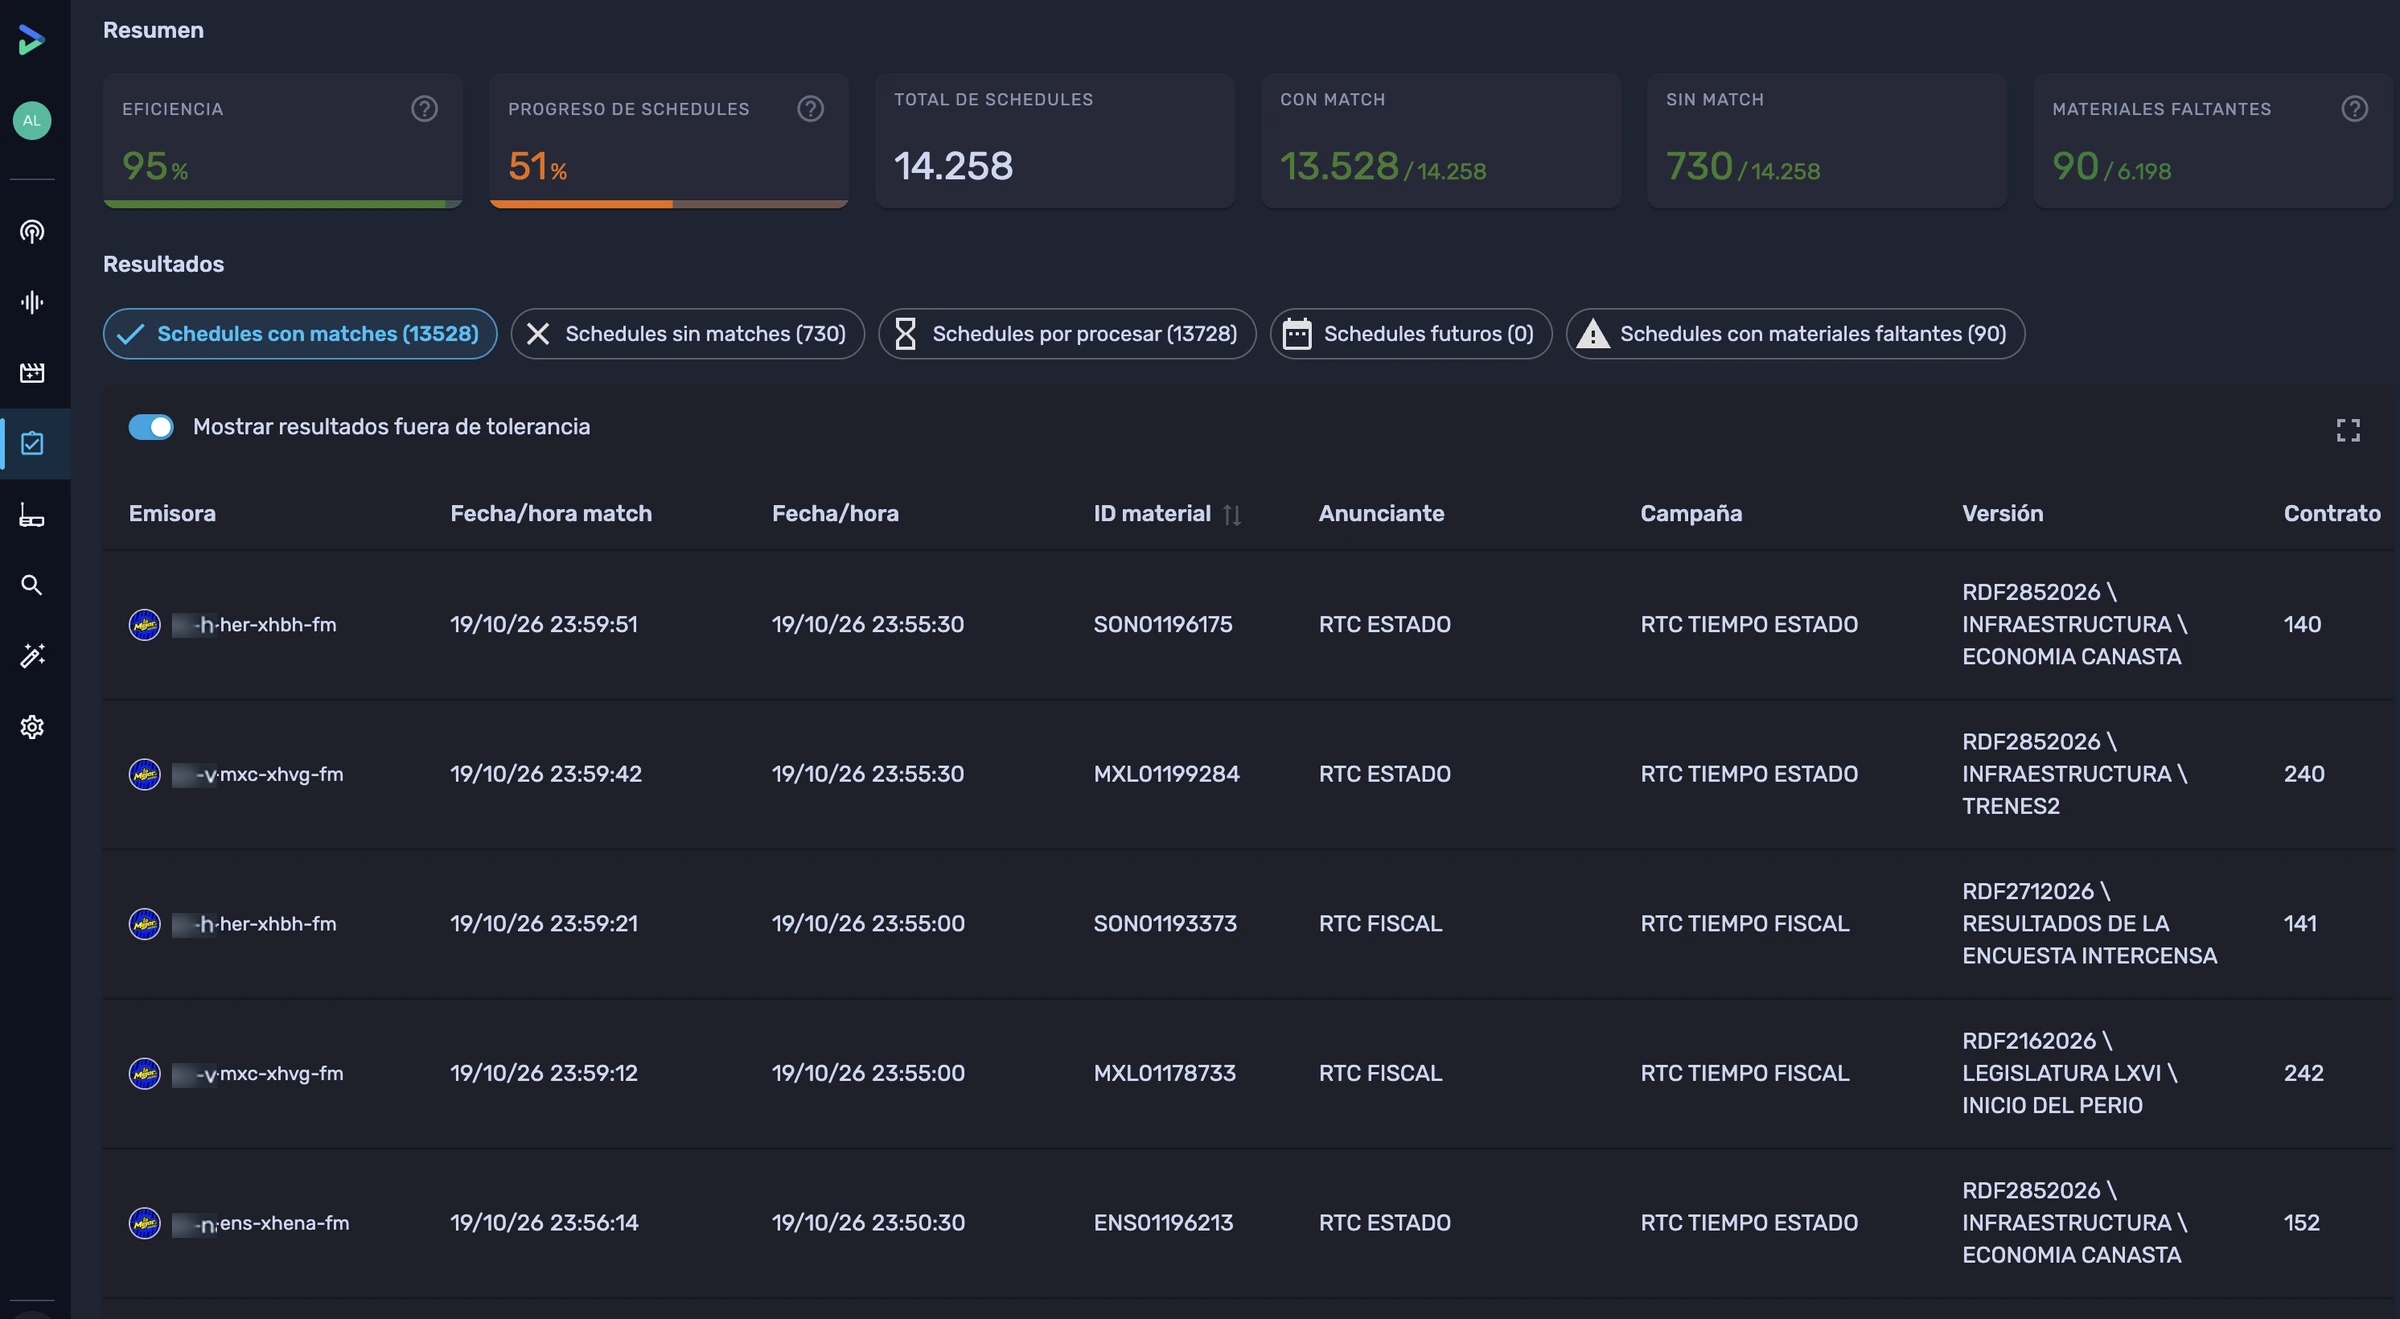This screenshot has height=1319, width=2400.
Task: Click the Progreso de Schedules orange bar
Action: coord(668,204)
